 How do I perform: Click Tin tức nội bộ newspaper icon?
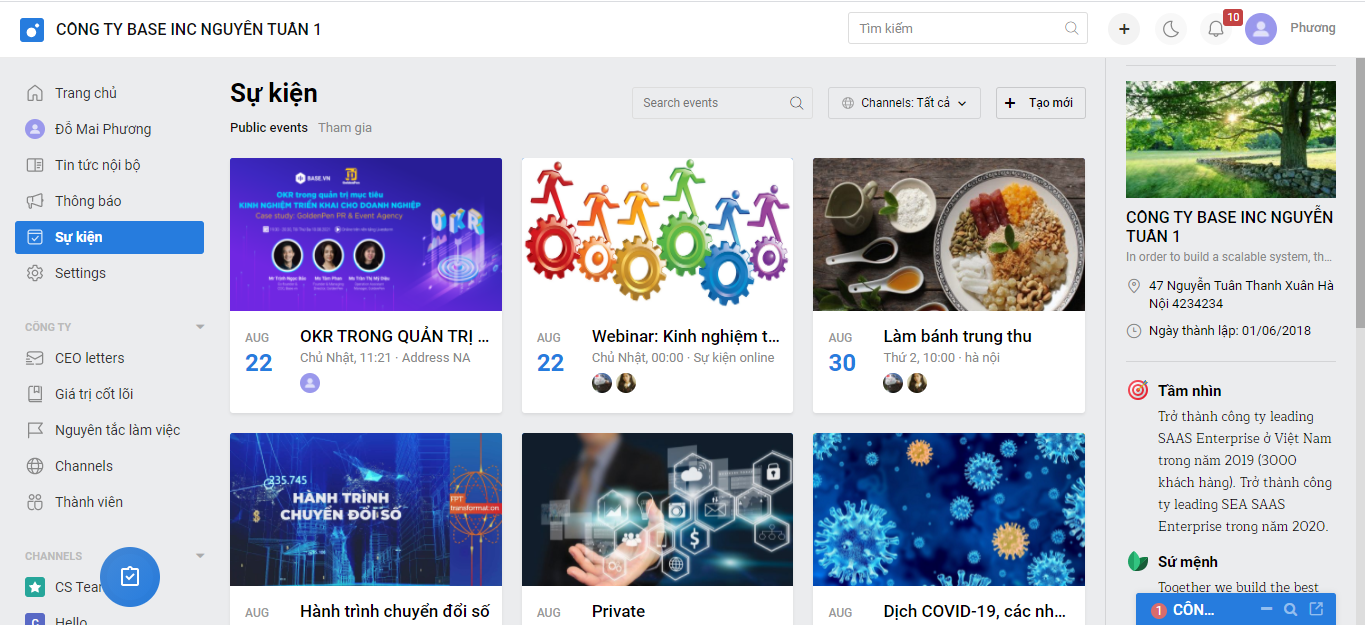coord(35,165)
